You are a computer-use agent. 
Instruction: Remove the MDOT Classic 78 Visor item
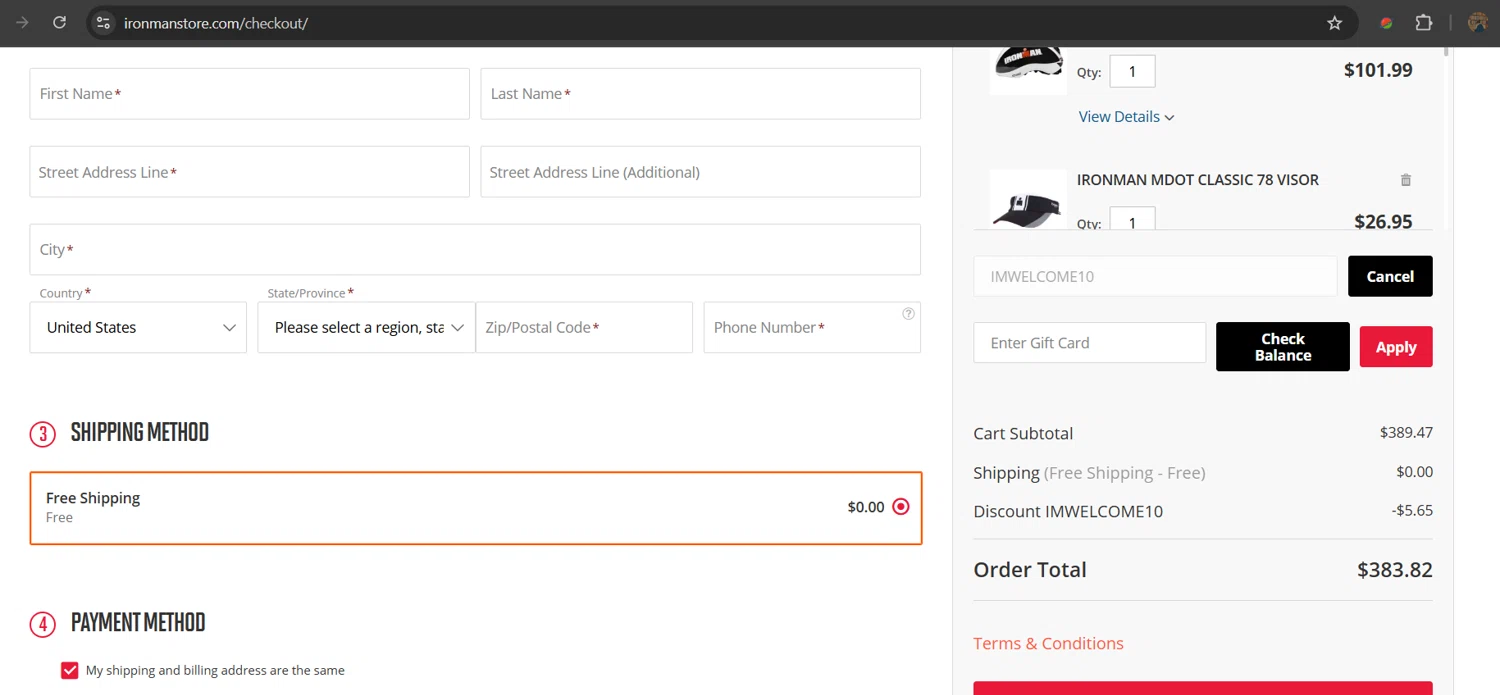[x=1405, y=180]
